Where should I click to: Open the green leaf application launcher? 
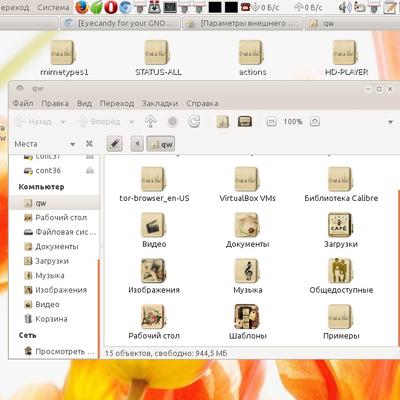(x=96, y=7)
